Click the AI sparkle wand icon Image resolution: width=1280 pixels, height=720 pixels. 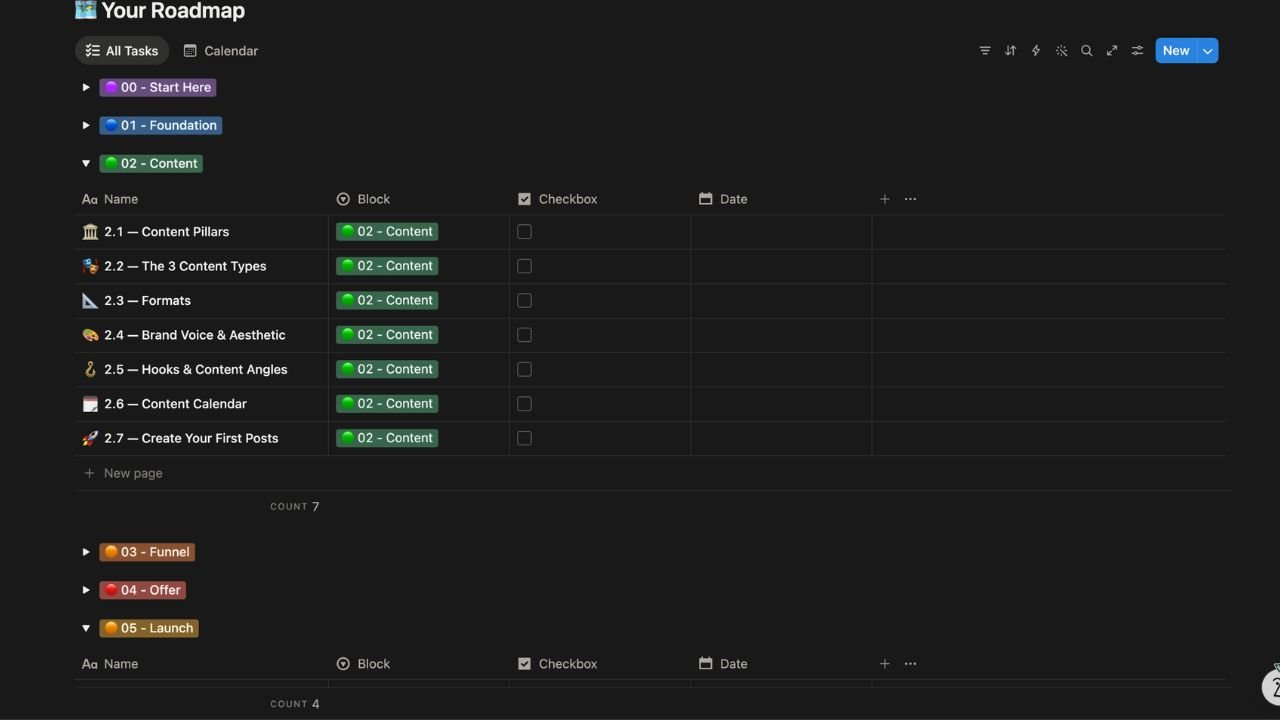pyautogui.click(x=1061, y=50)
